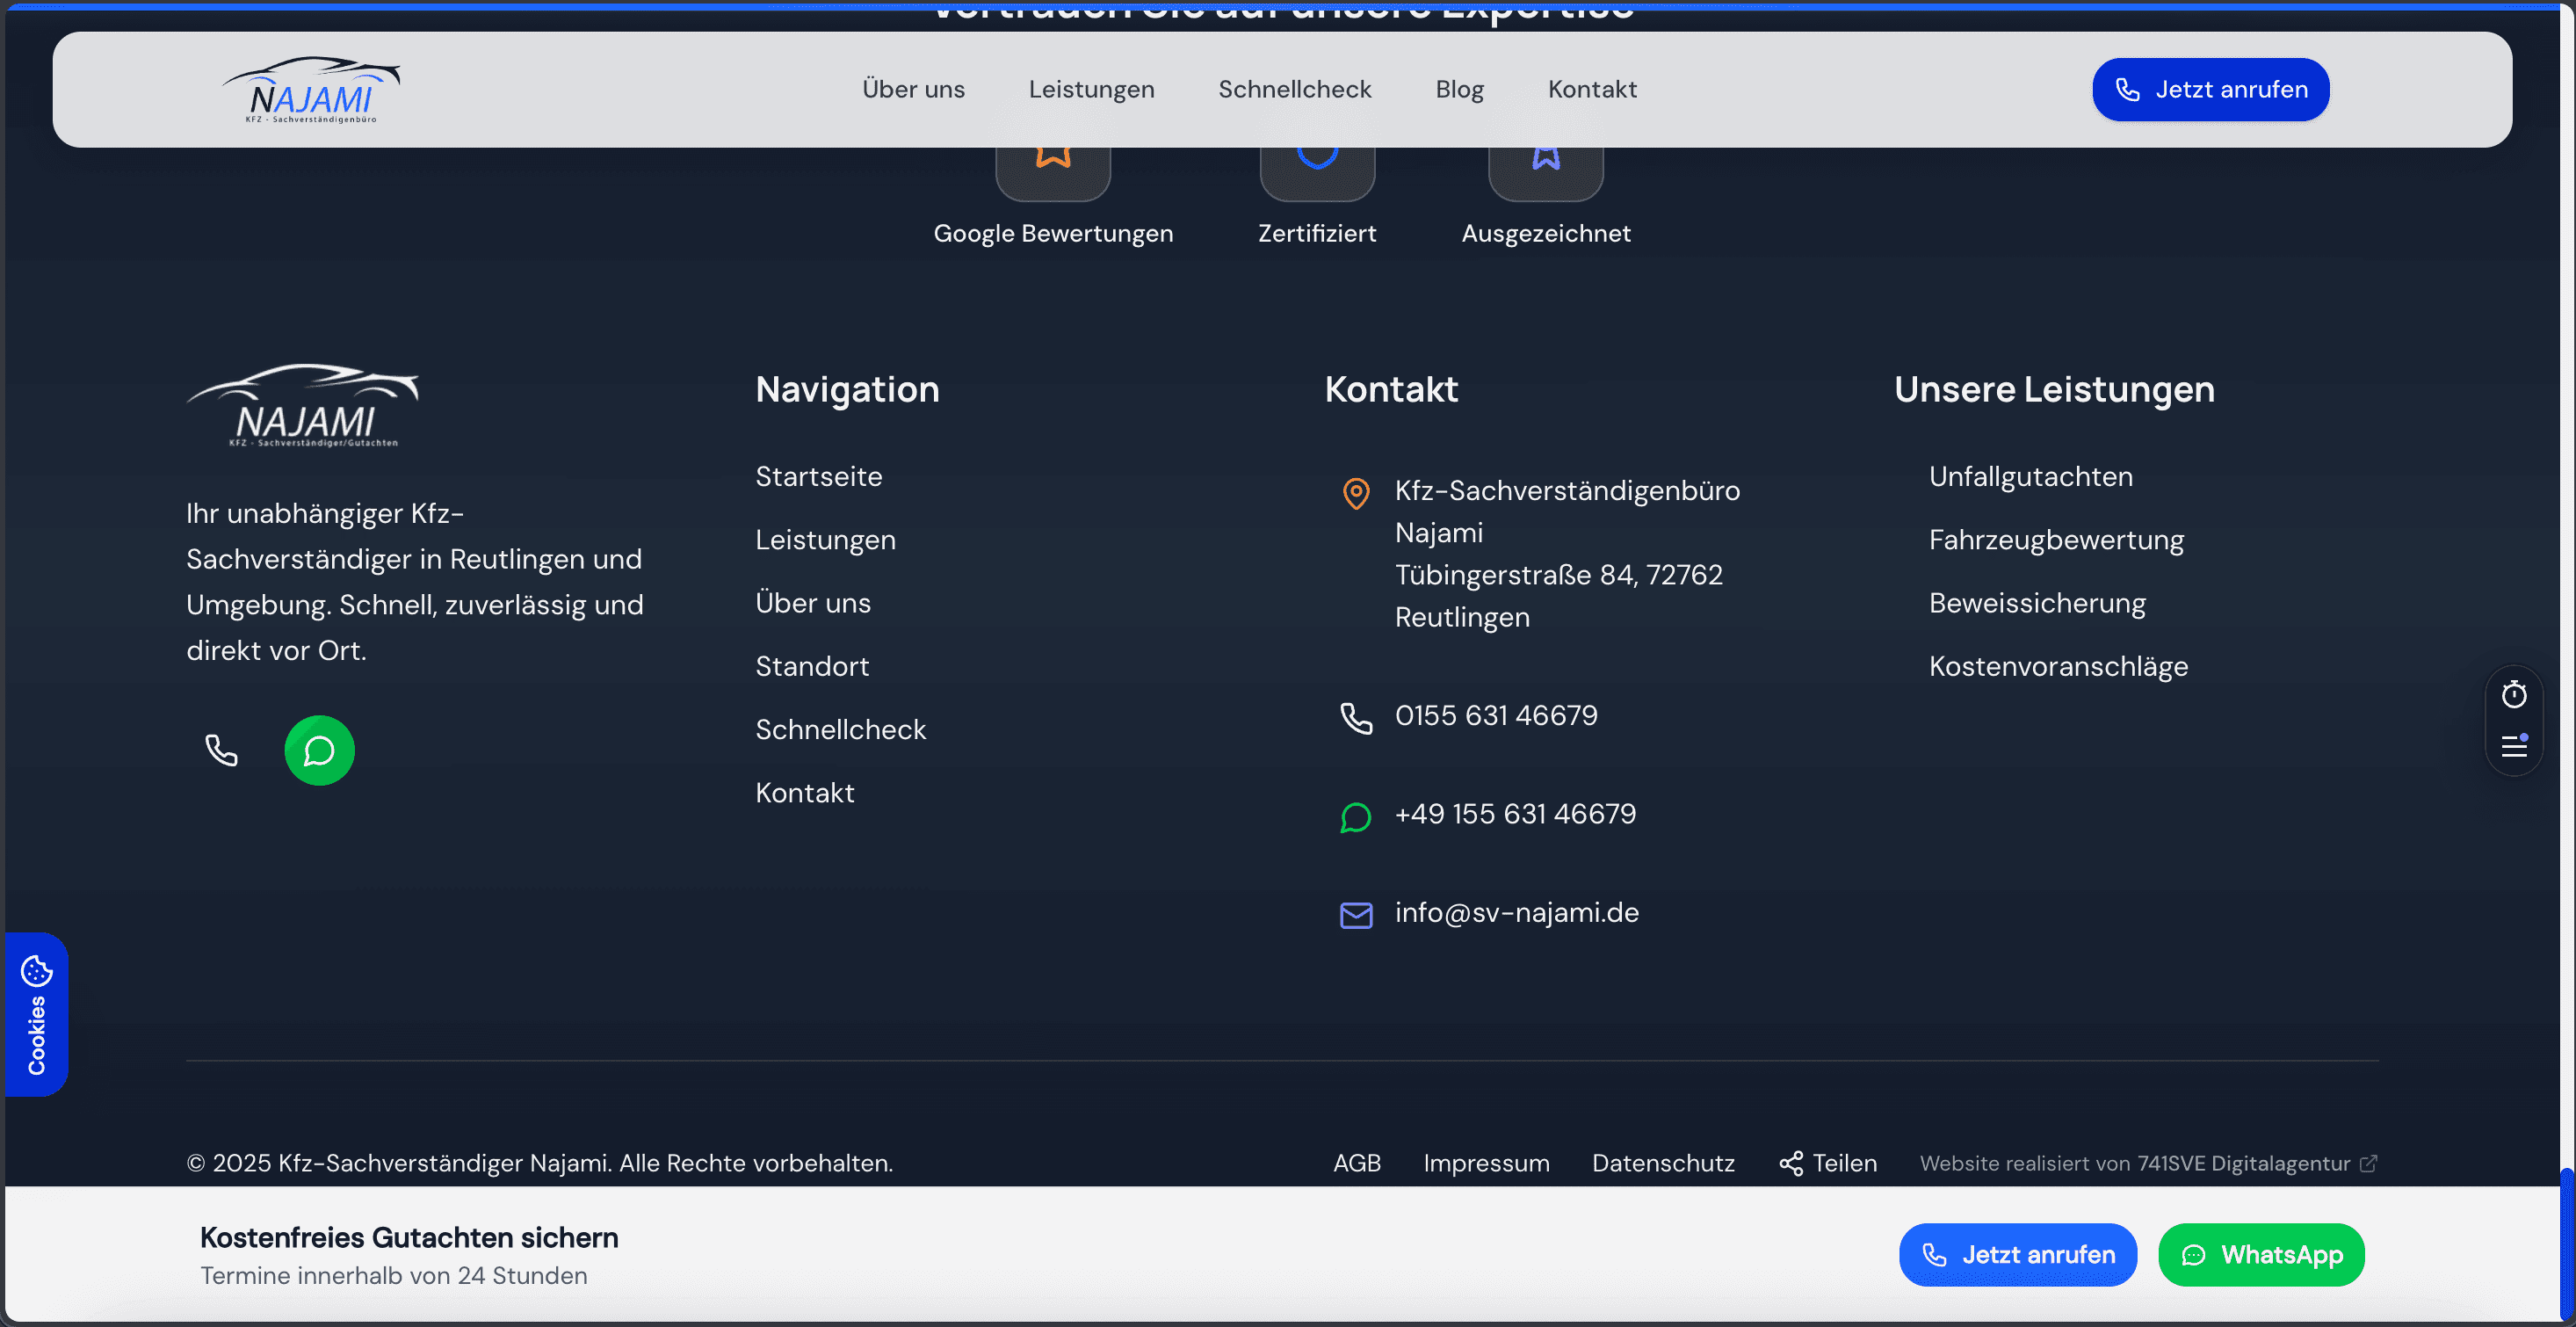The width and height of the screenshot is (2576, 1327).
Task: Click the green WhatsApp button in the bottom banner
Action: [2260, 1254]
